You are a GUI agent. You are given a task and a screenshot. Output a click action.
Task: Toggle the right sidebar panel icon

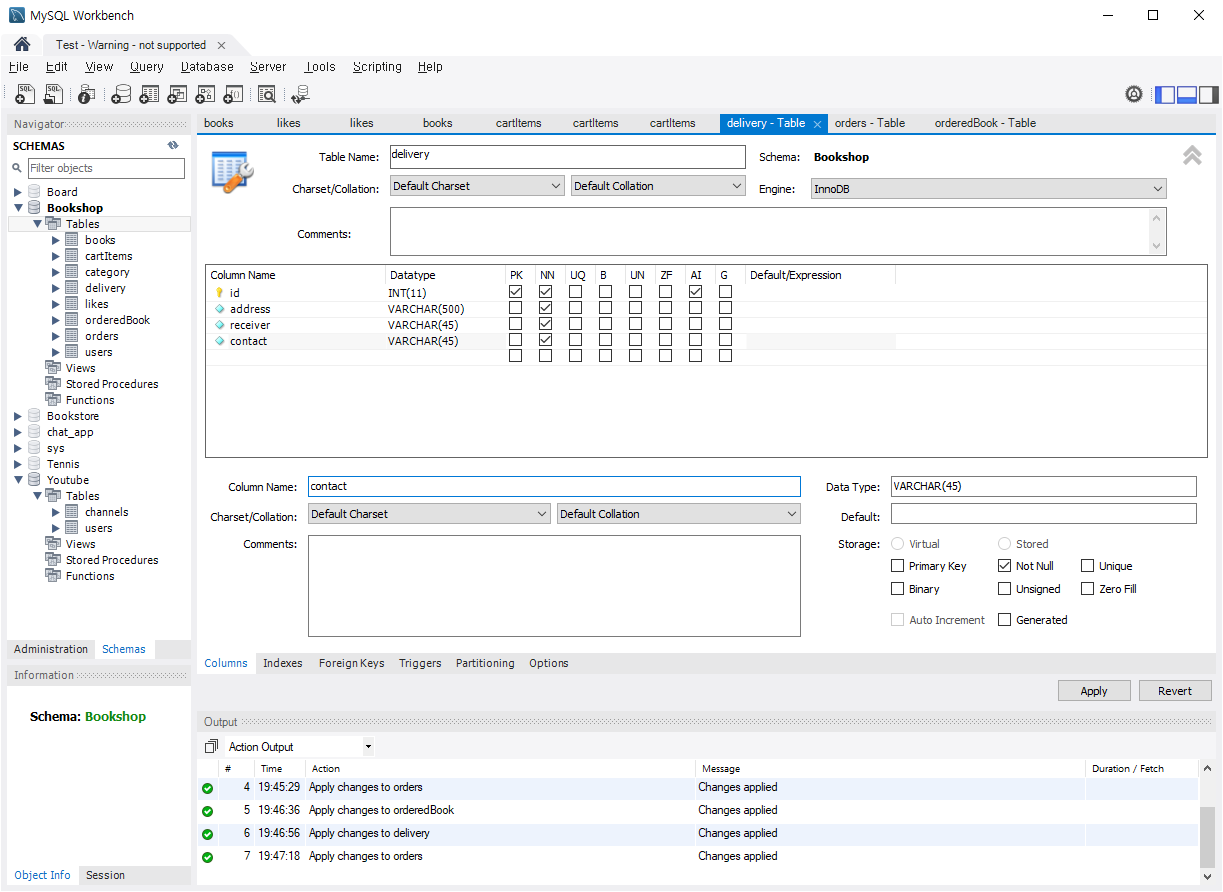point(1209,95)
